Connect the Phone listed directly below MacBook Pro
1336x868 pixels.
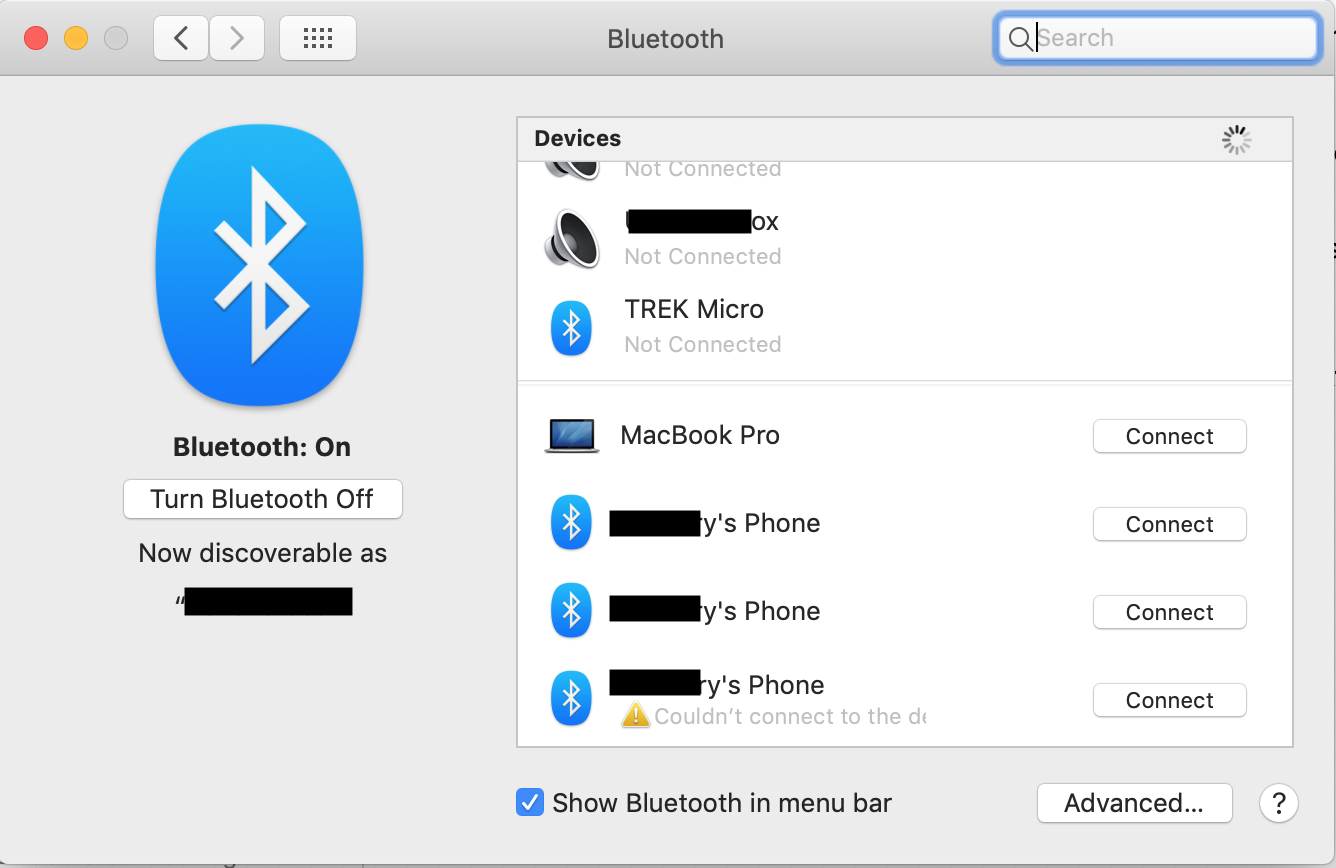coord(1169,524)
